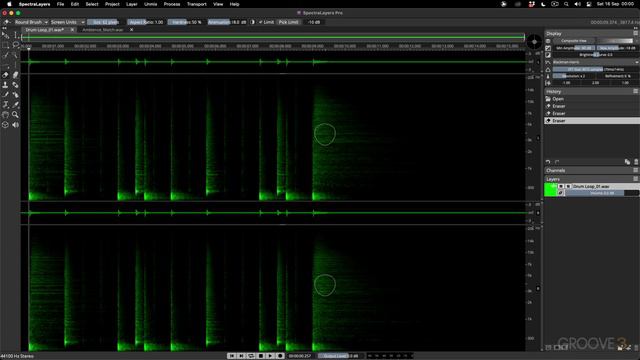
Task: Select the healing tool beside Clone Stamp
Action: coord(15,85)
